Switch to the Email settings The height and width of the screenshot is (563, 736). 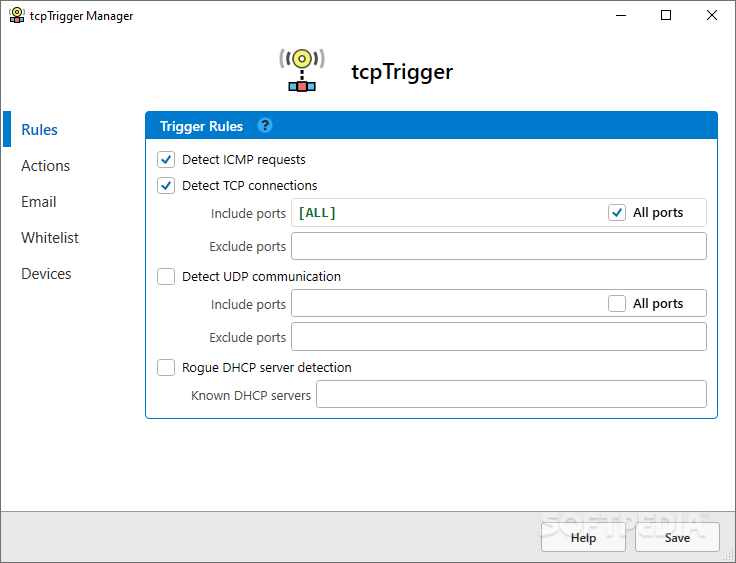point(38,202)
